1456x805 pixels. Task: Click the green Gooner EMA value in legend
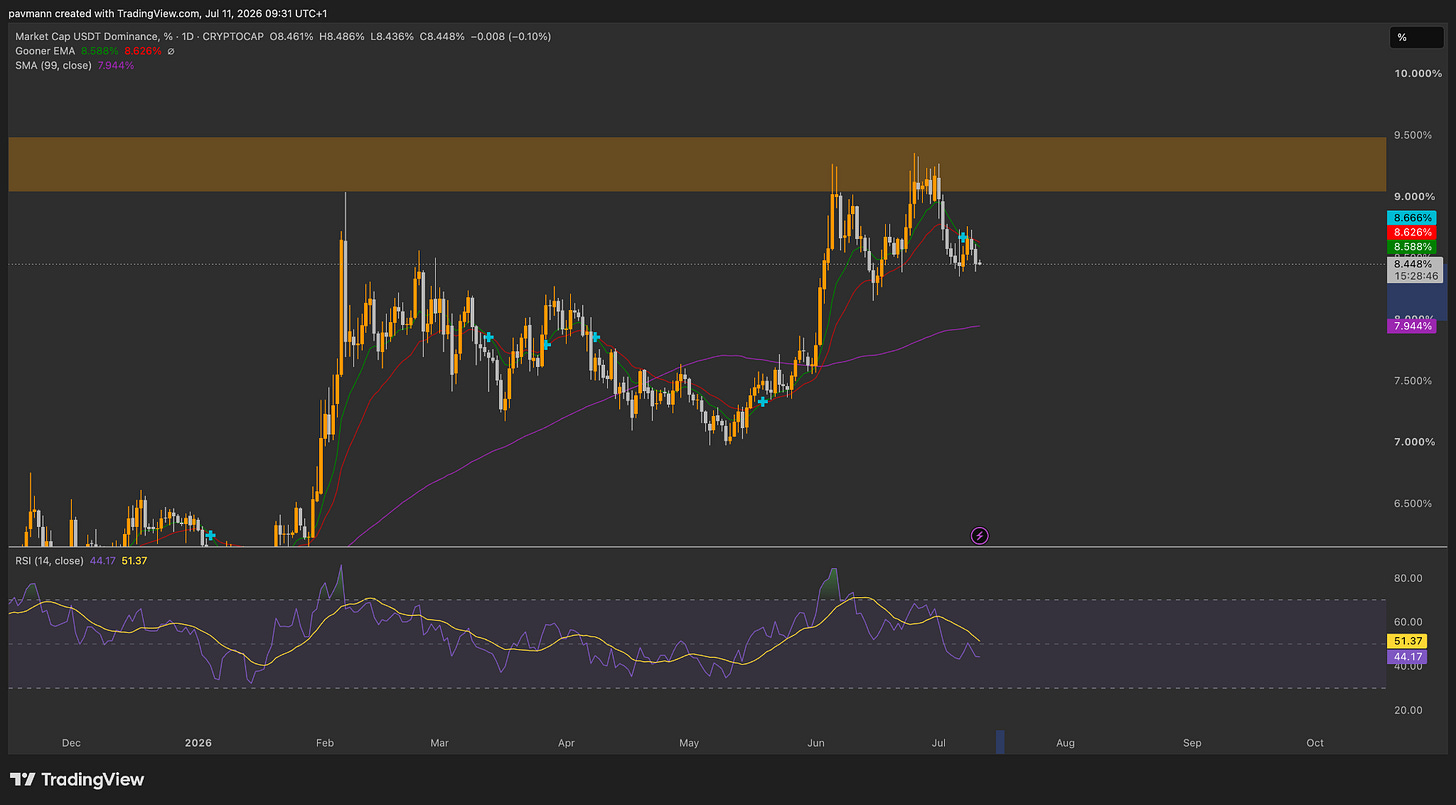click(101, 51)
